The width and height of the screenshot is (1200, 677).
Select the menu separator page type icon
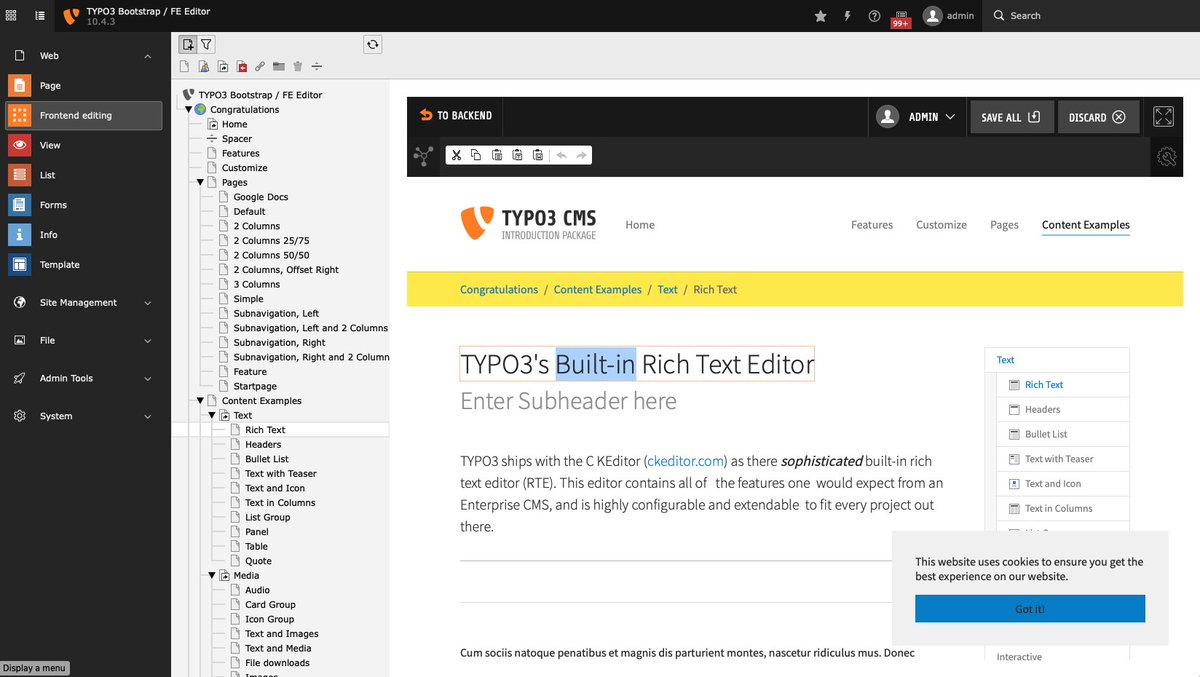(317, 67)
